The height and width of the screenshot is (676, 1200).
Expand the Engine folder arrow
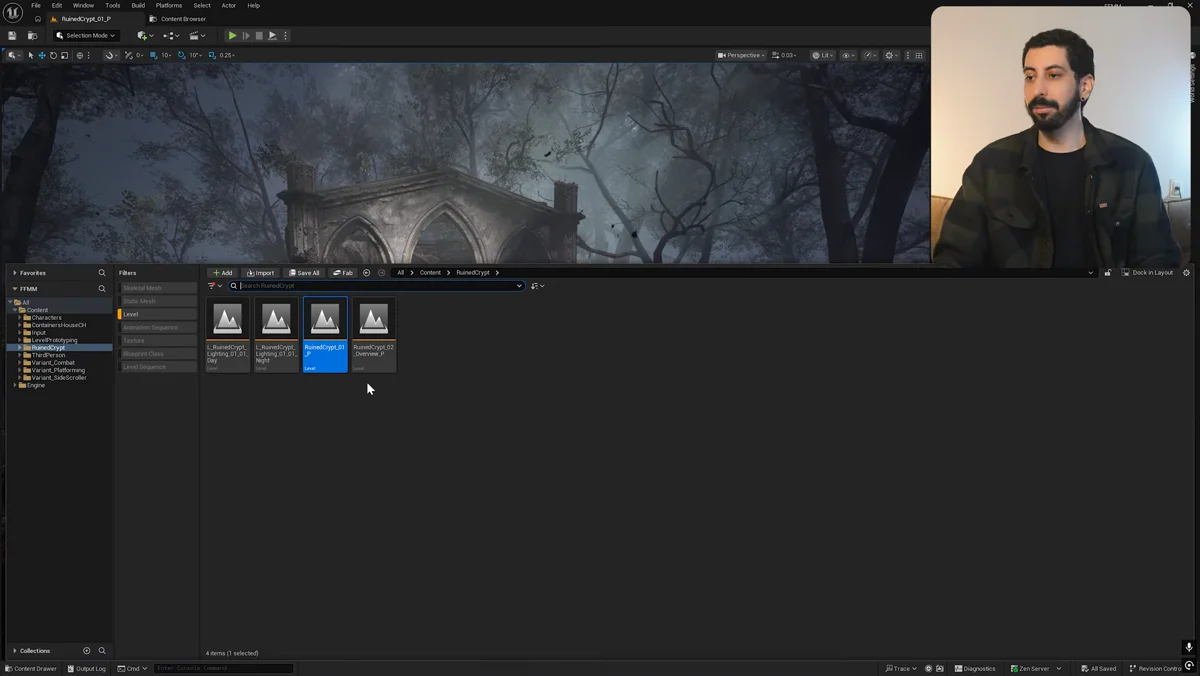(15, 385)
